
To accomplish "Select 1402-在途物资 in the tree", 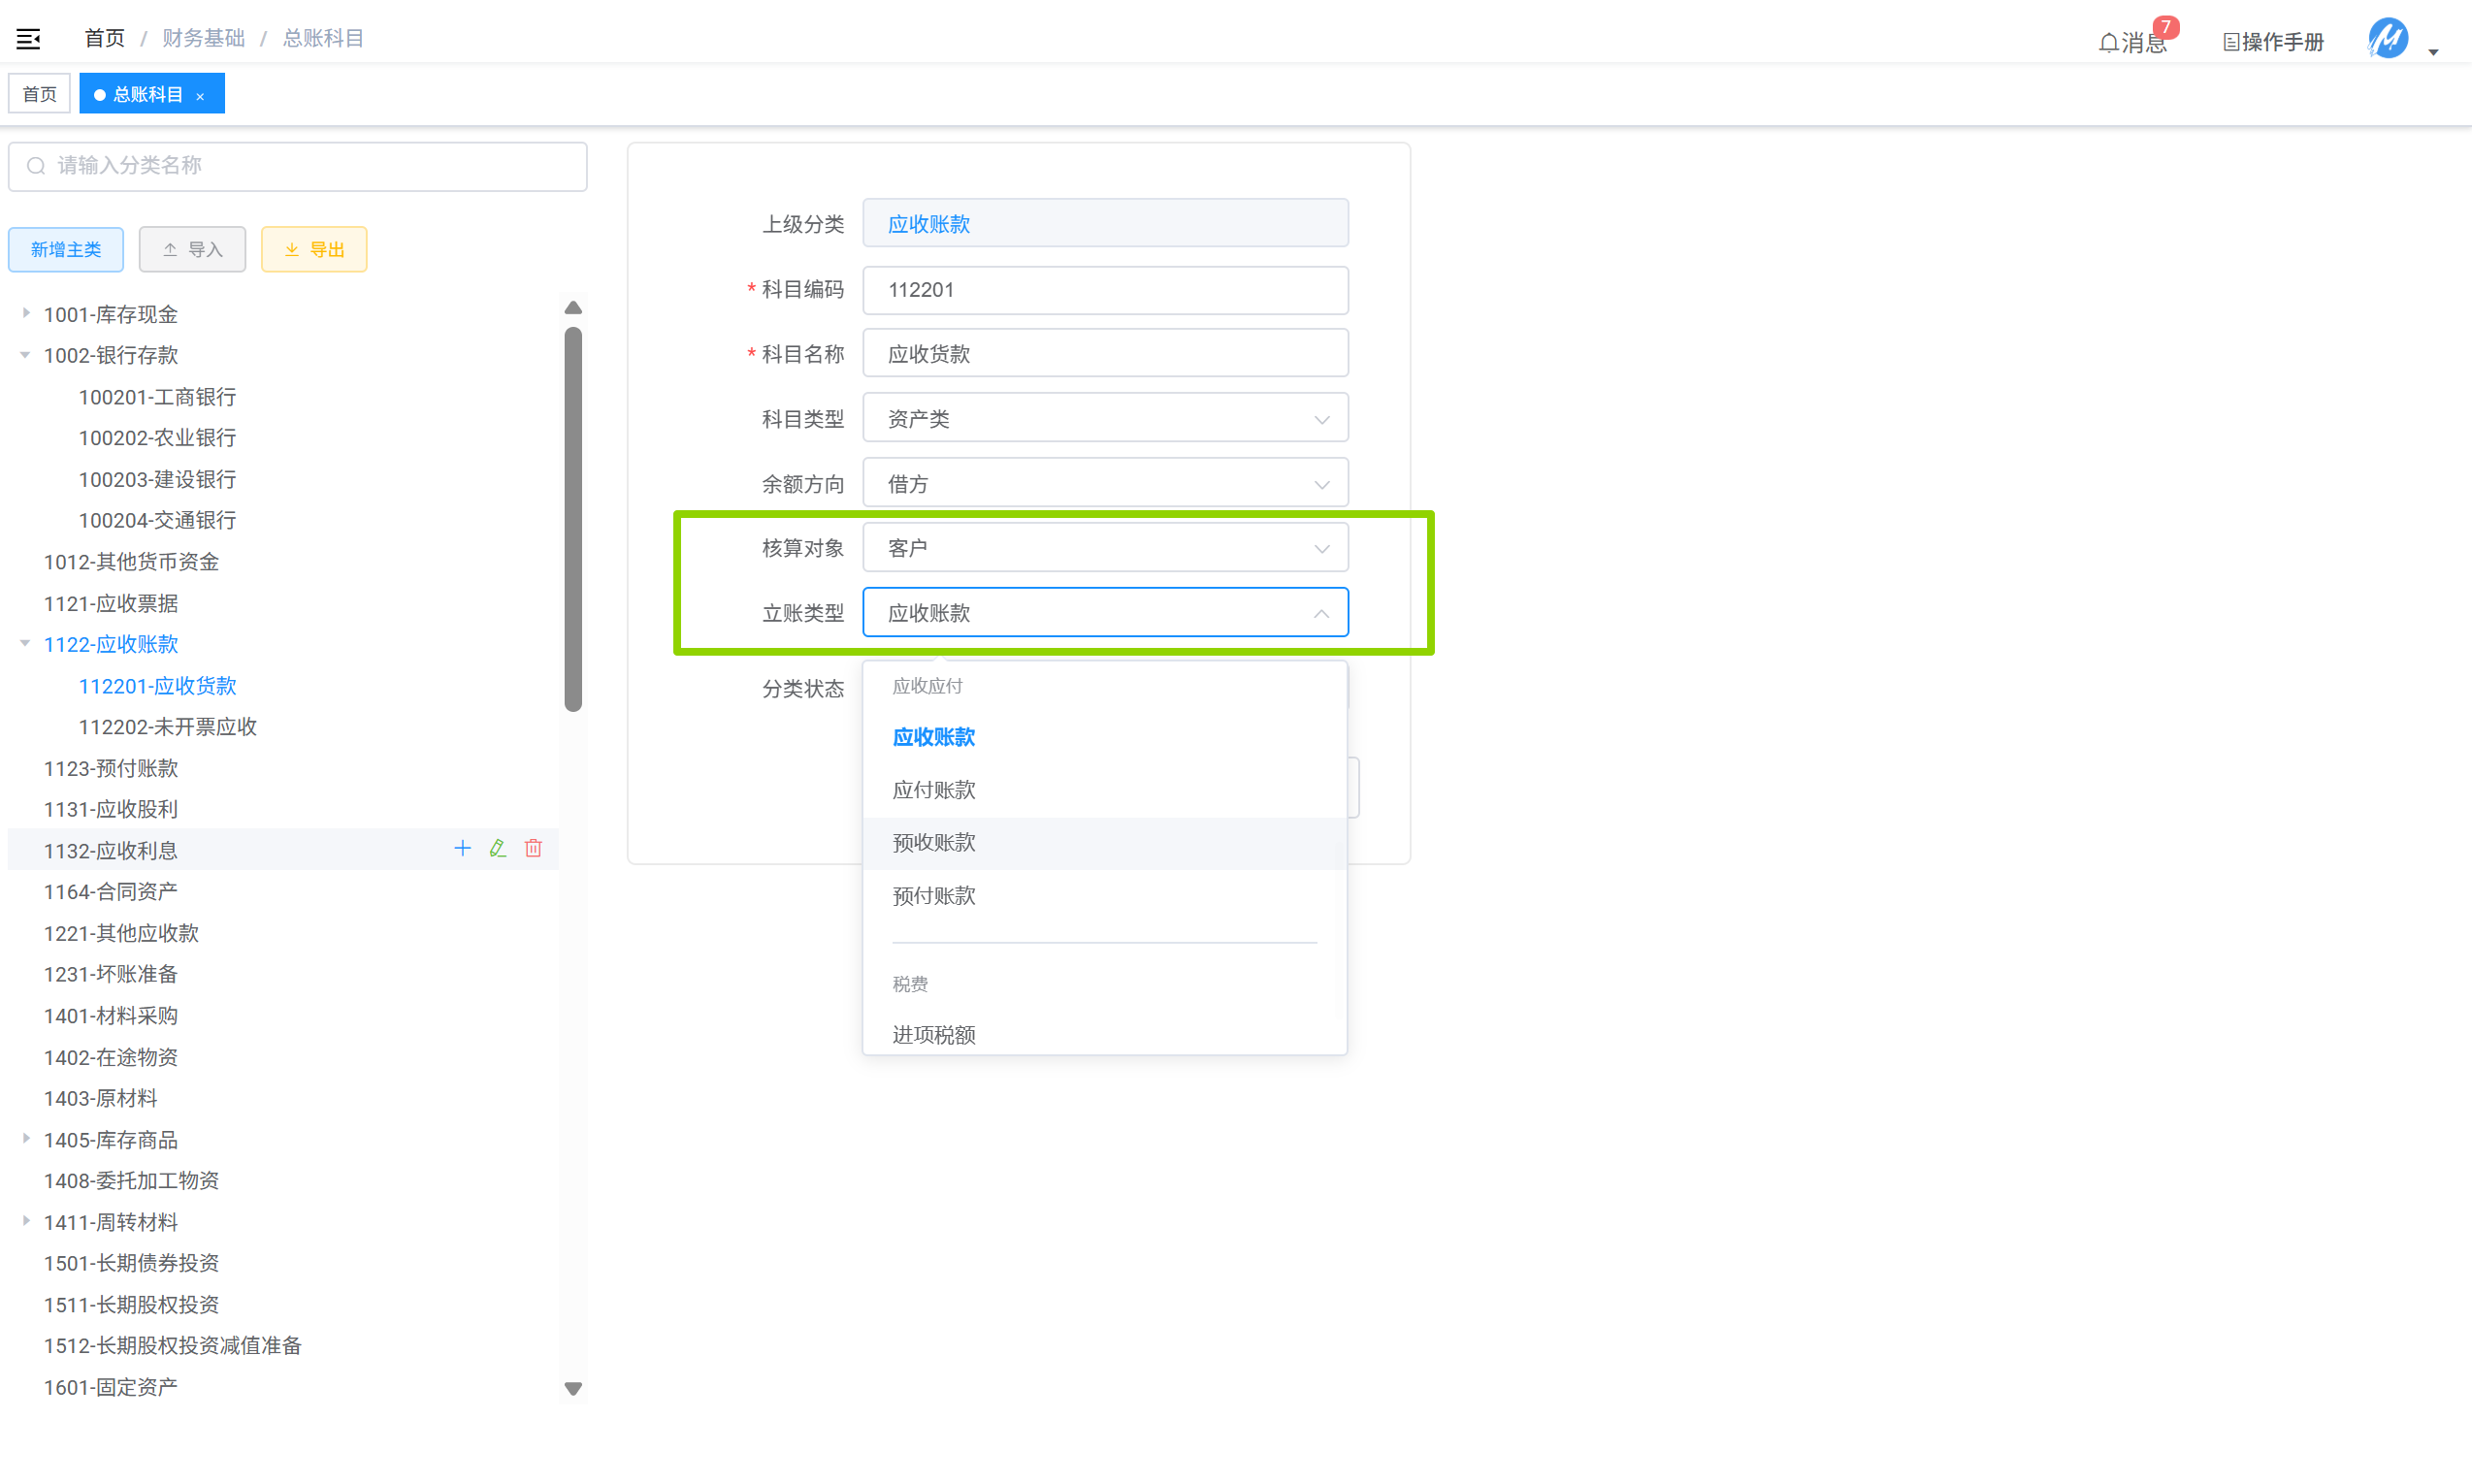I will (x=110, y=1057).
